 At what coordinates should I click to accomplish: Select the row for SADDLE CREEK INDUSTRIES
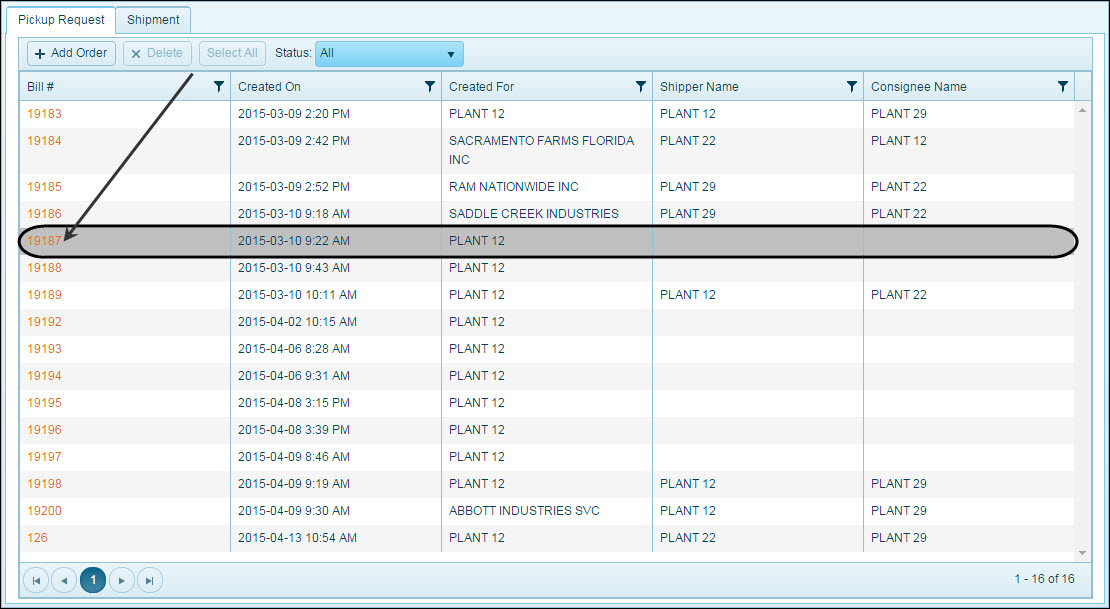click(x=533, y=214)
